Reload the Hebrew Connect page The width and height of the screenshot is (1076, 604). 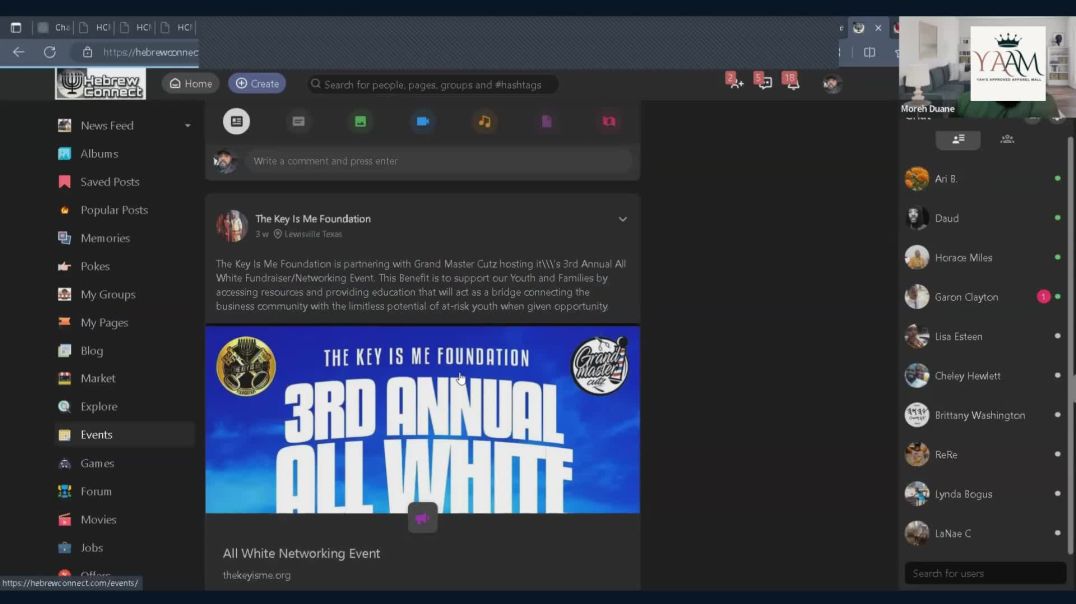coord(49,52)
